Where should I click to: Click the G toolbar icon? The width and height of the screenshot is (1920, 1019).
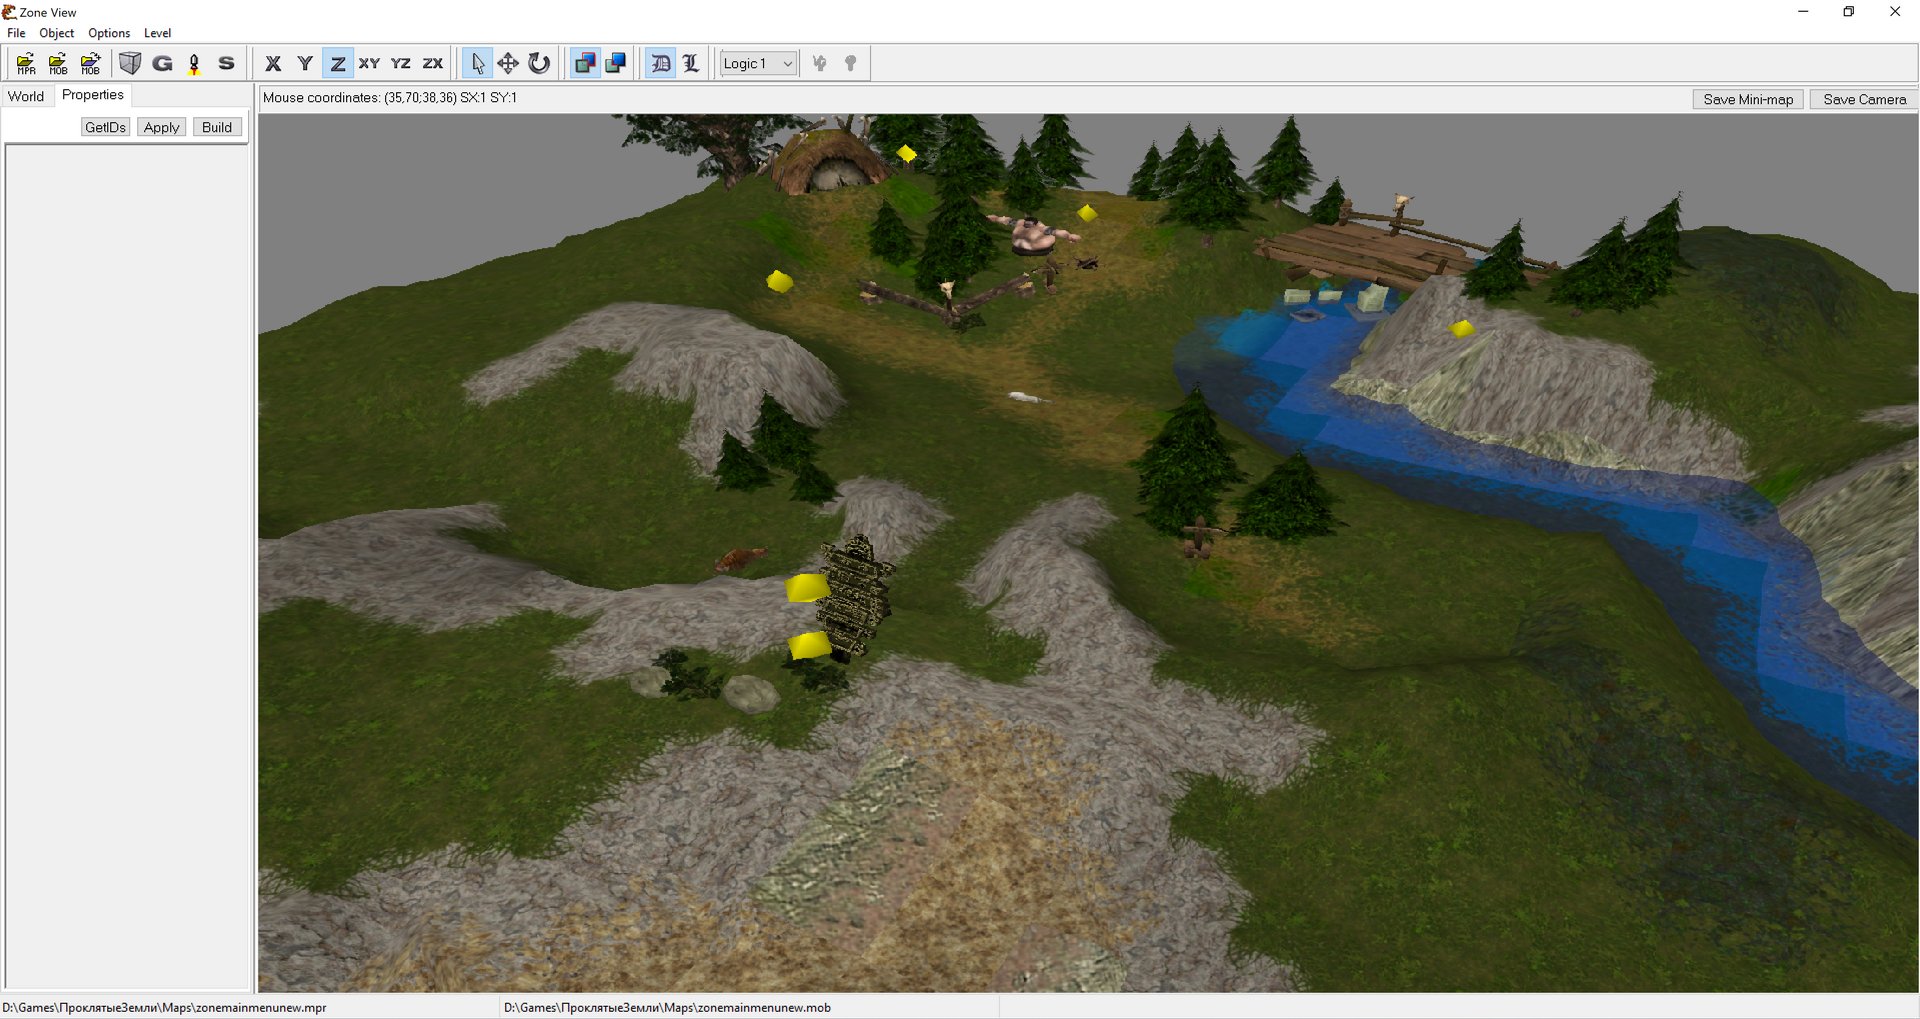pos(162,64)
